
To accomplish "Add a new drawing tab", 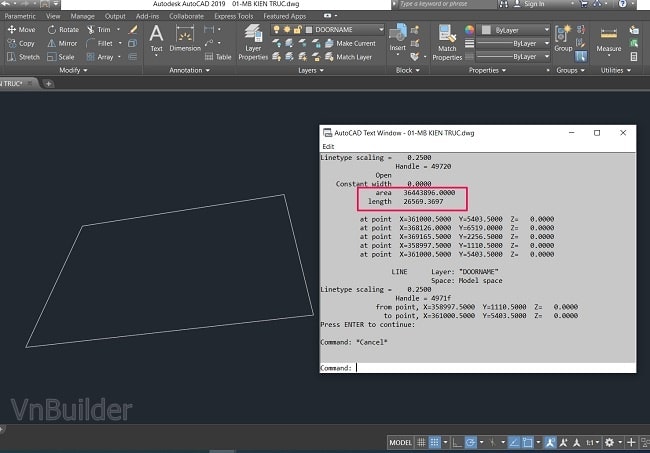I will 48,84.
